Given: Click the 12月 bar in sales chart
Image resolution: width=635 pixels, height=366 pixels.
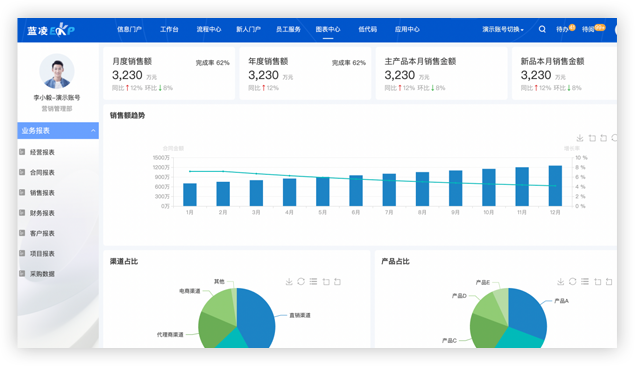Looking at the screenshot, I should click(555, 186).
